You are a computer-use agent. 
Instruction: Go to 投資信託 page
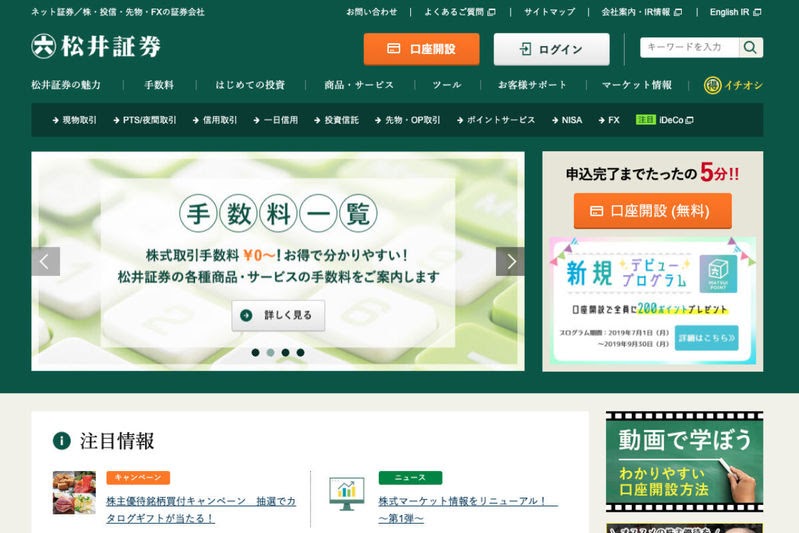tap(336, 120)
